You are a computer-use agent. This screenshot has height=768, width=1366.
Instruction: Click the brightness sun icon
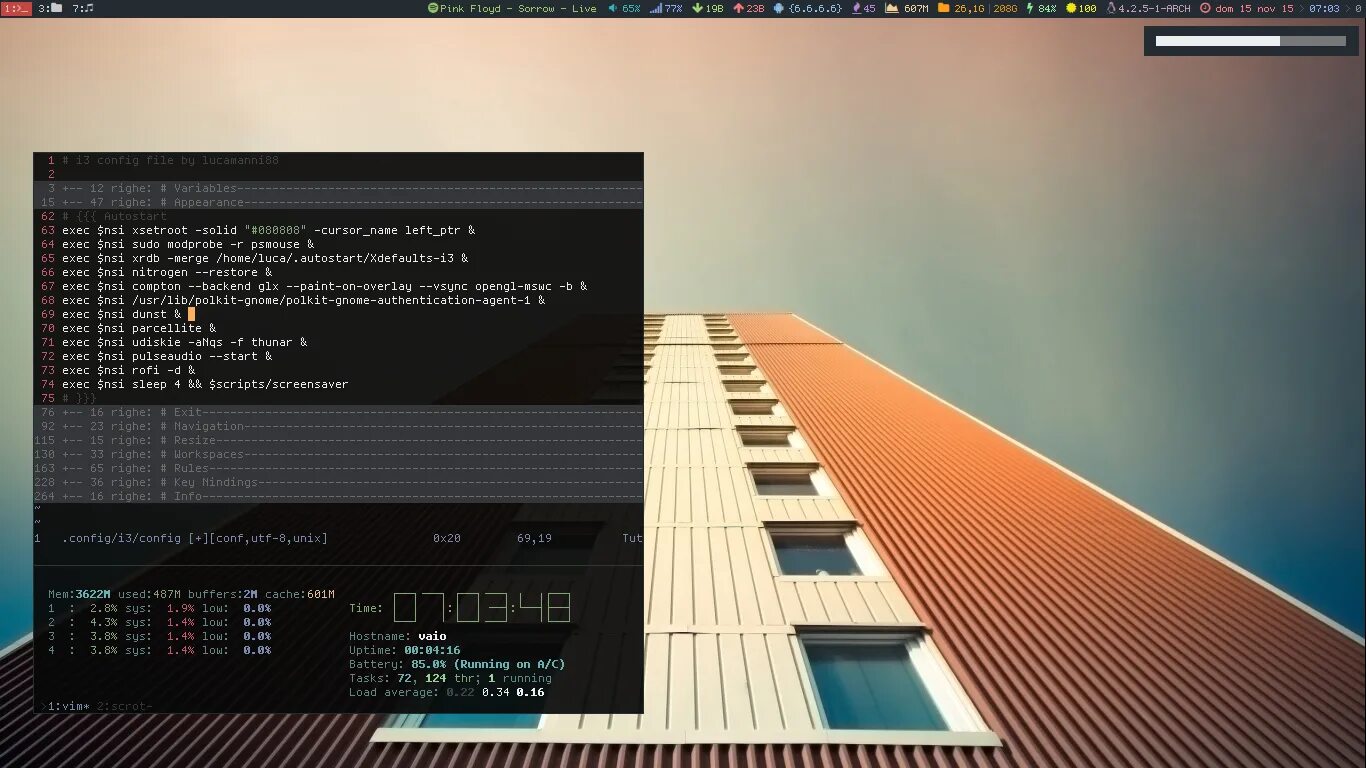click(x=1071, y=8)
